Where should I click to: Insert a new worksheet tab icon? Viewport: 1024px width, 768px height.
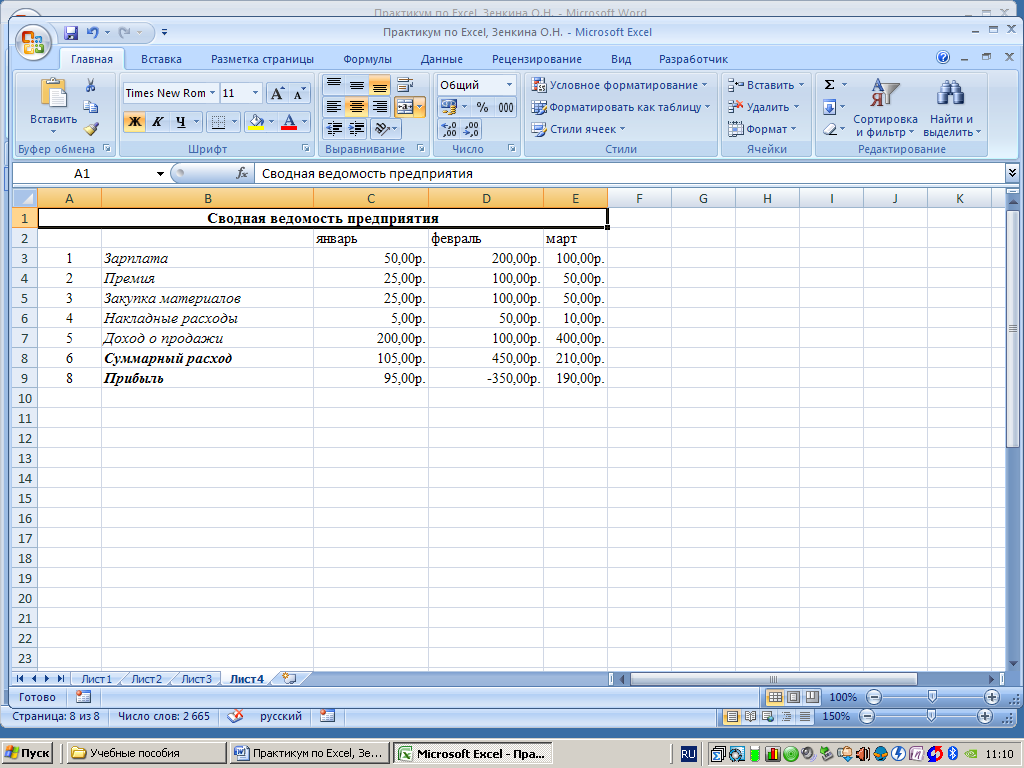coord(289,679)
